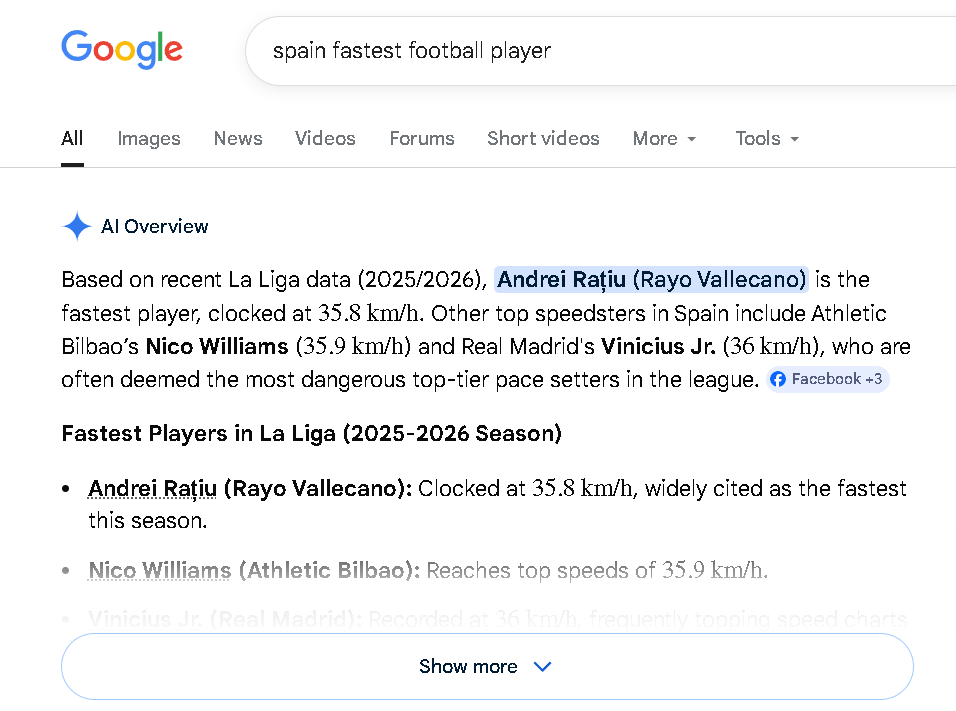Screen dimensions: 956x711
Task: Open the Tools dropdown
Action: coord(767,139)
